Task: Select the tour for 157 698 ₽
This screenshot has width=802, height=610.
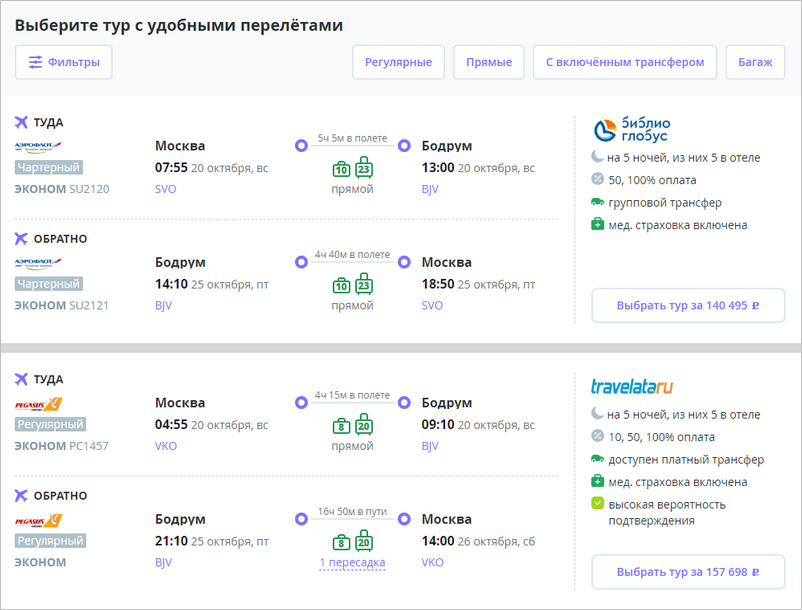Action: pos(687,572)
